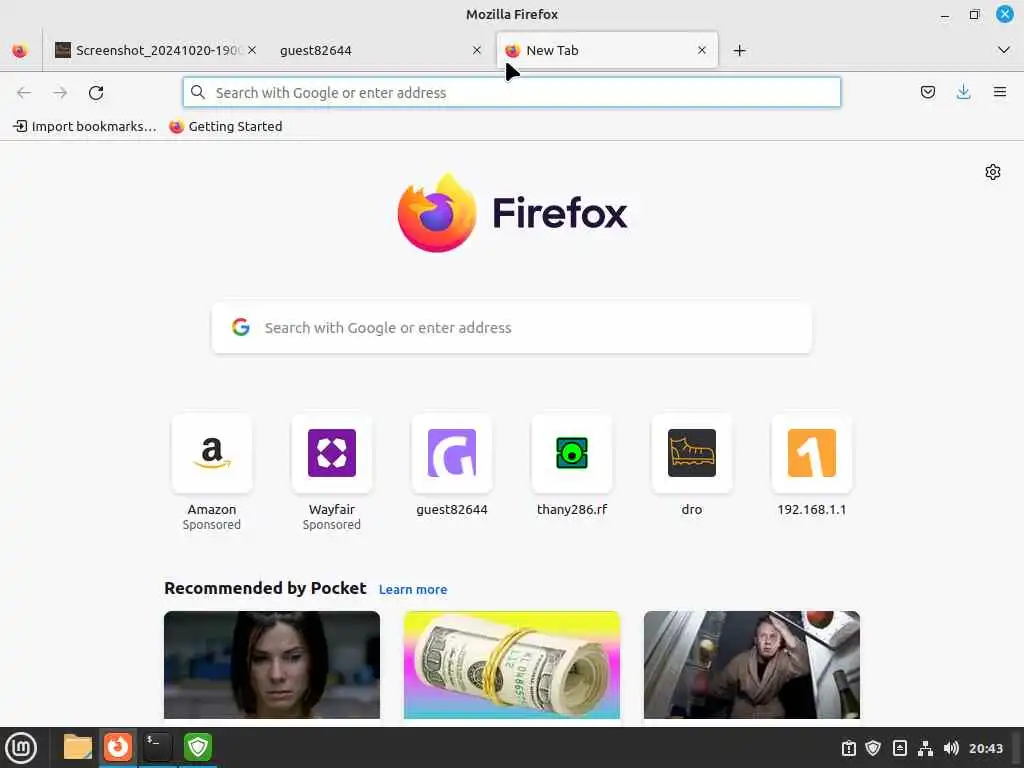The width and height of the screenshot is (1024, 768).
Task: Open the Terminal from the taskbar
Action: point(157,747)
